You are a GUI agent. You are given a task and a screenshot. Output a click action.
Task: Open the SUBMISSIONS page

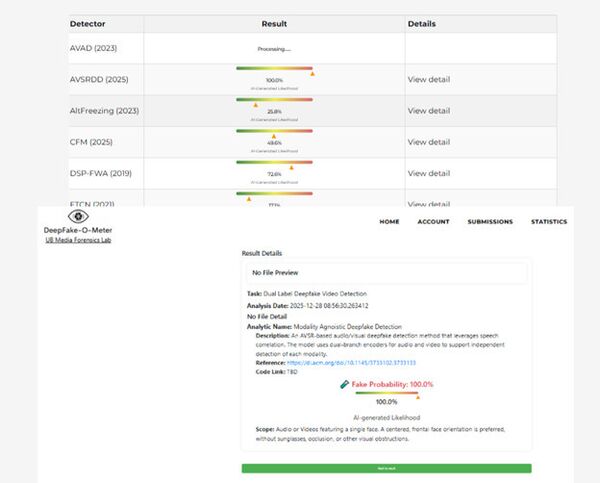489,222
